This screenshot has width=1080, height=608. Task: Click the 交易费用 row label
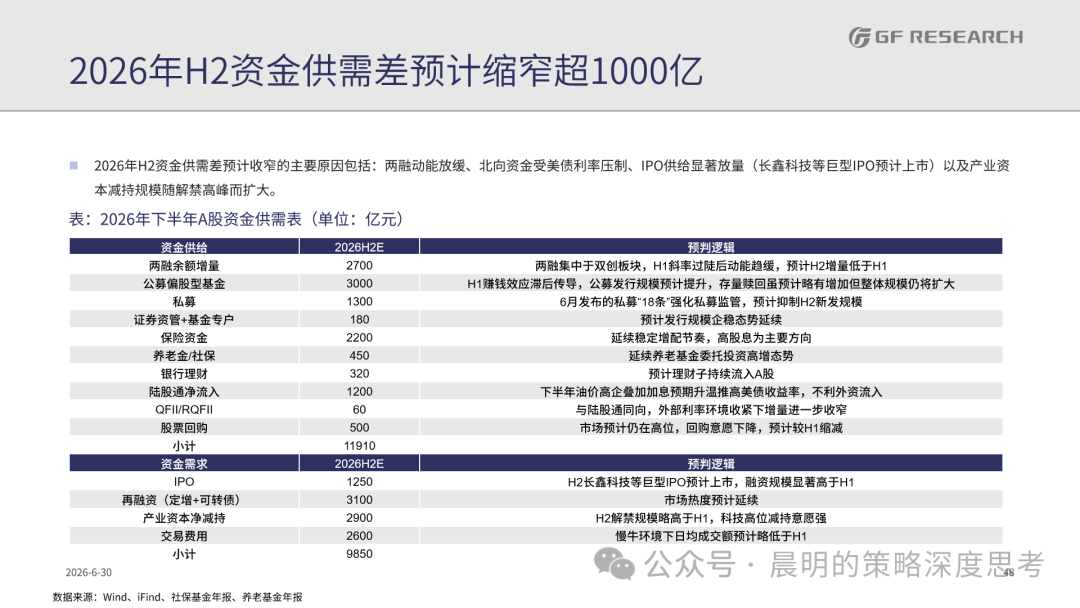coord(184,535)
